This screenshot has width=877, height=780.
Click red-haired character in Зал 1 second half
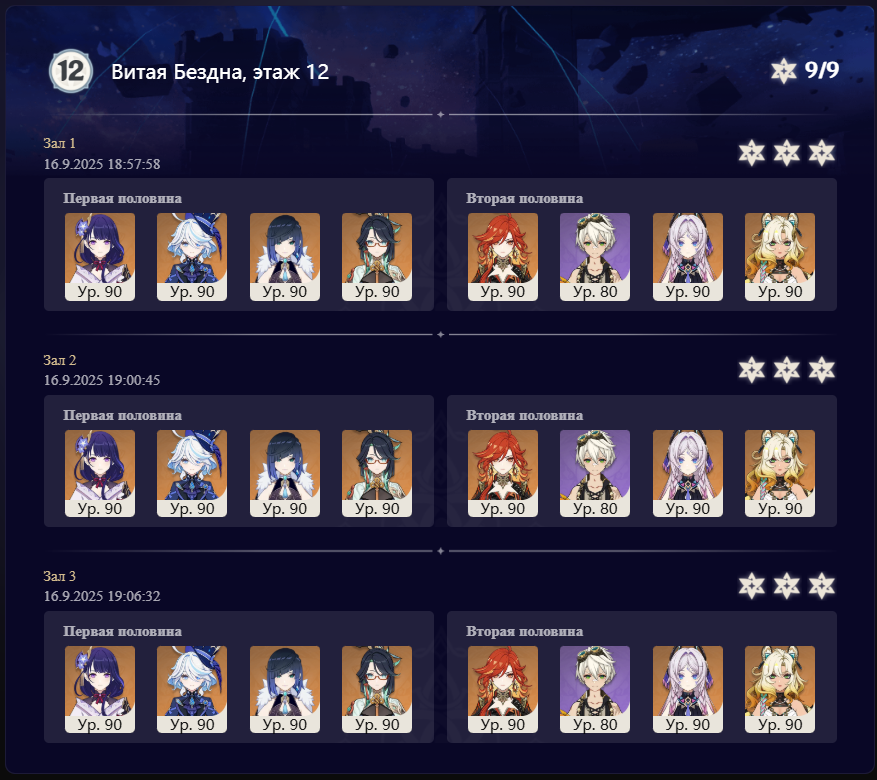[503, 257]
